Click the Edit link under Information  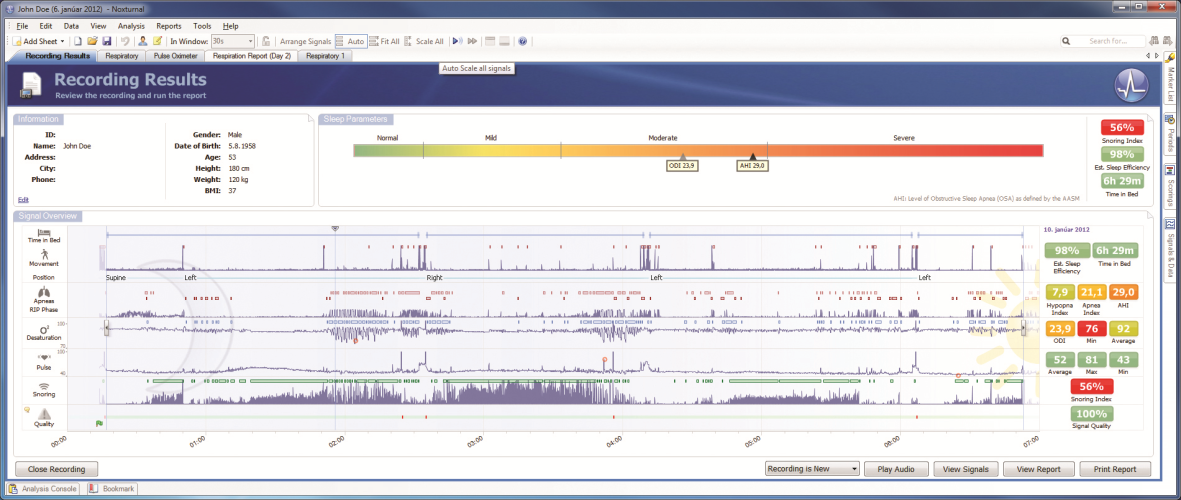click(23, 199)
